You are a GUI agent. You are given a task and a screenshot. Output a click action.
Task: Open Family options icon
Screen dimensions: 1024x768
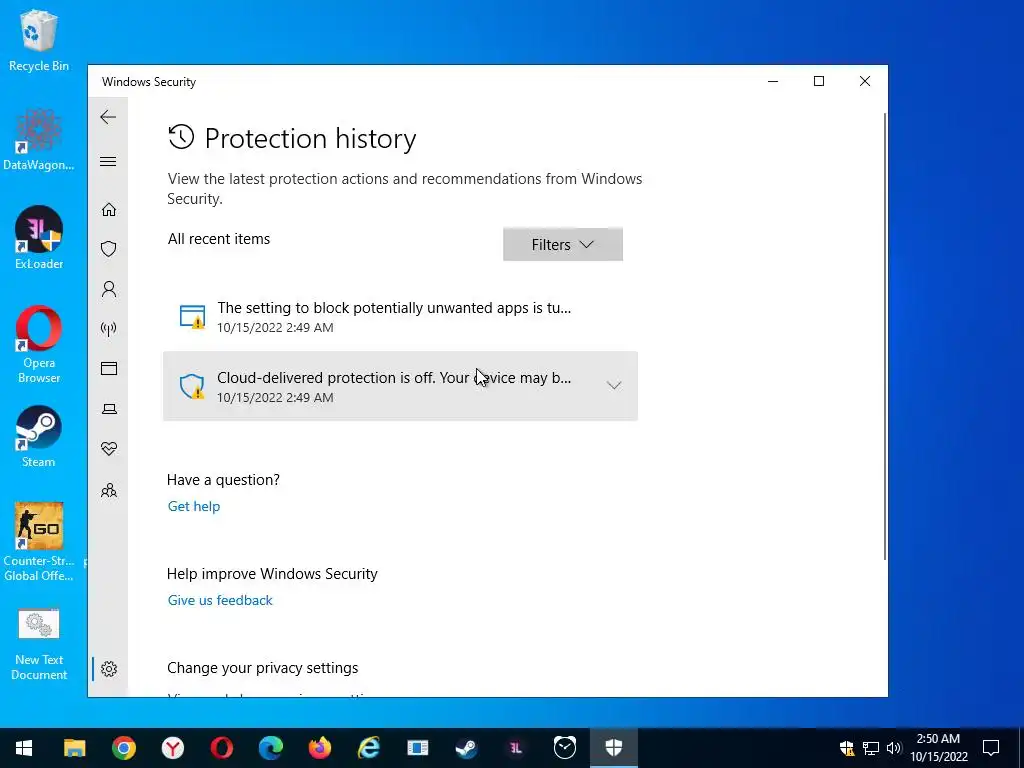[x=109, y=490]
